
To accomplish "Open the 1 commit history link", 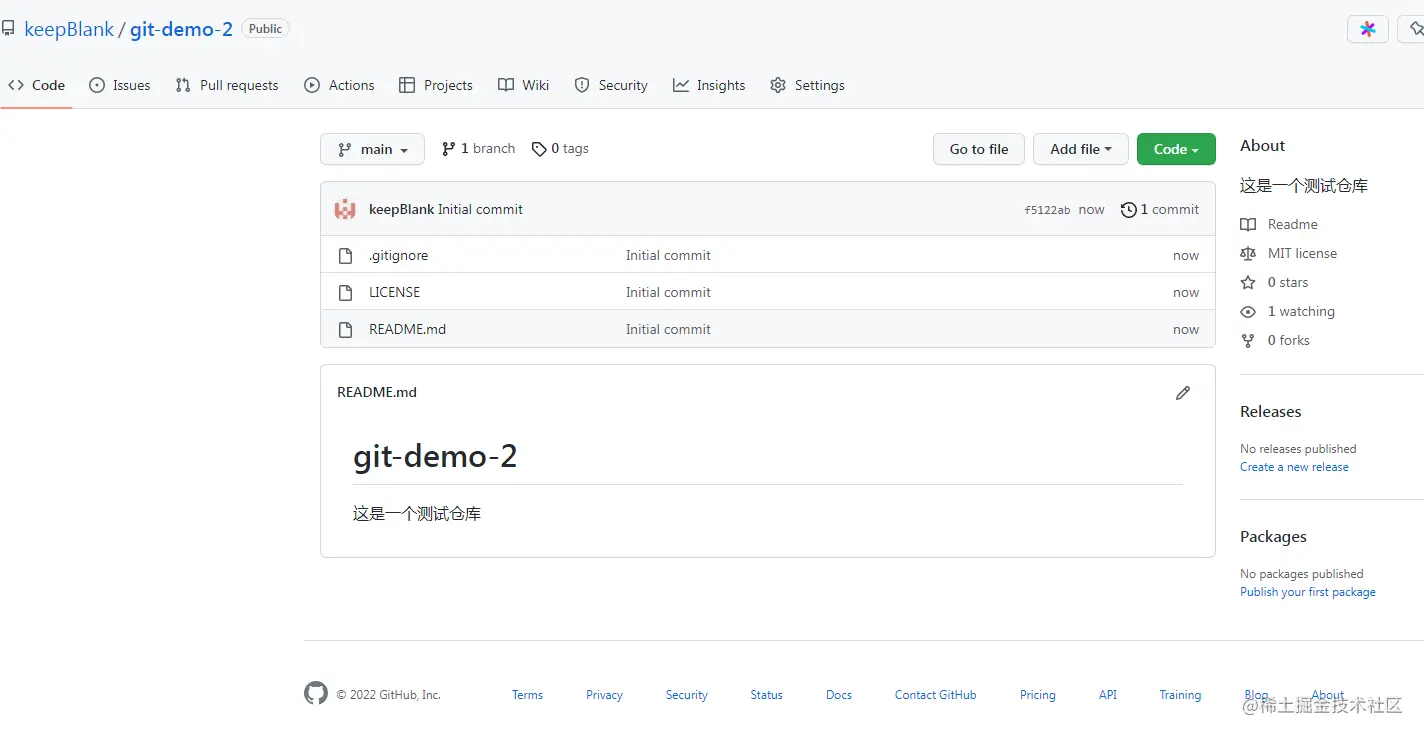I will point(1160,210).
